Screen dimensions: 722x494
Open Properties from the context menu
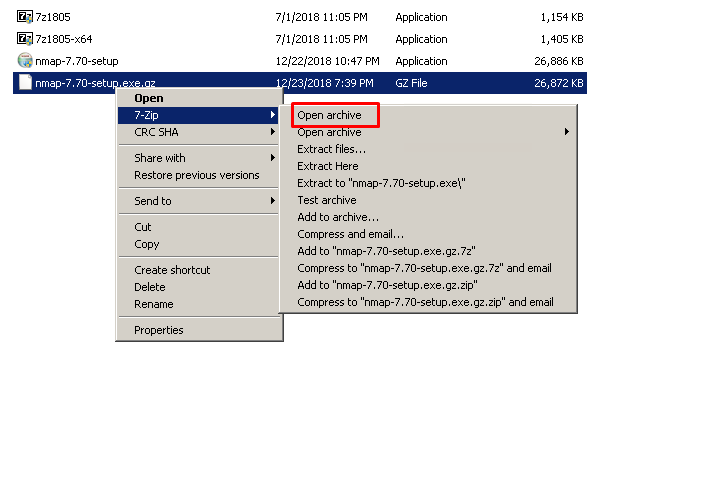[x=200, y=330]
